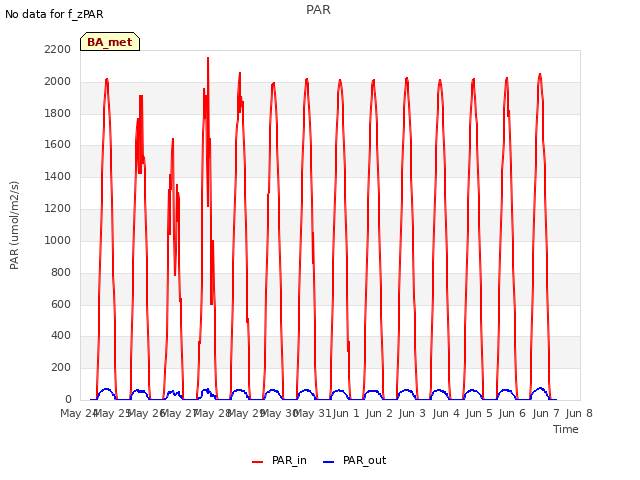Click the blue PAR_out hump on Jun 7

coord(540,391)
